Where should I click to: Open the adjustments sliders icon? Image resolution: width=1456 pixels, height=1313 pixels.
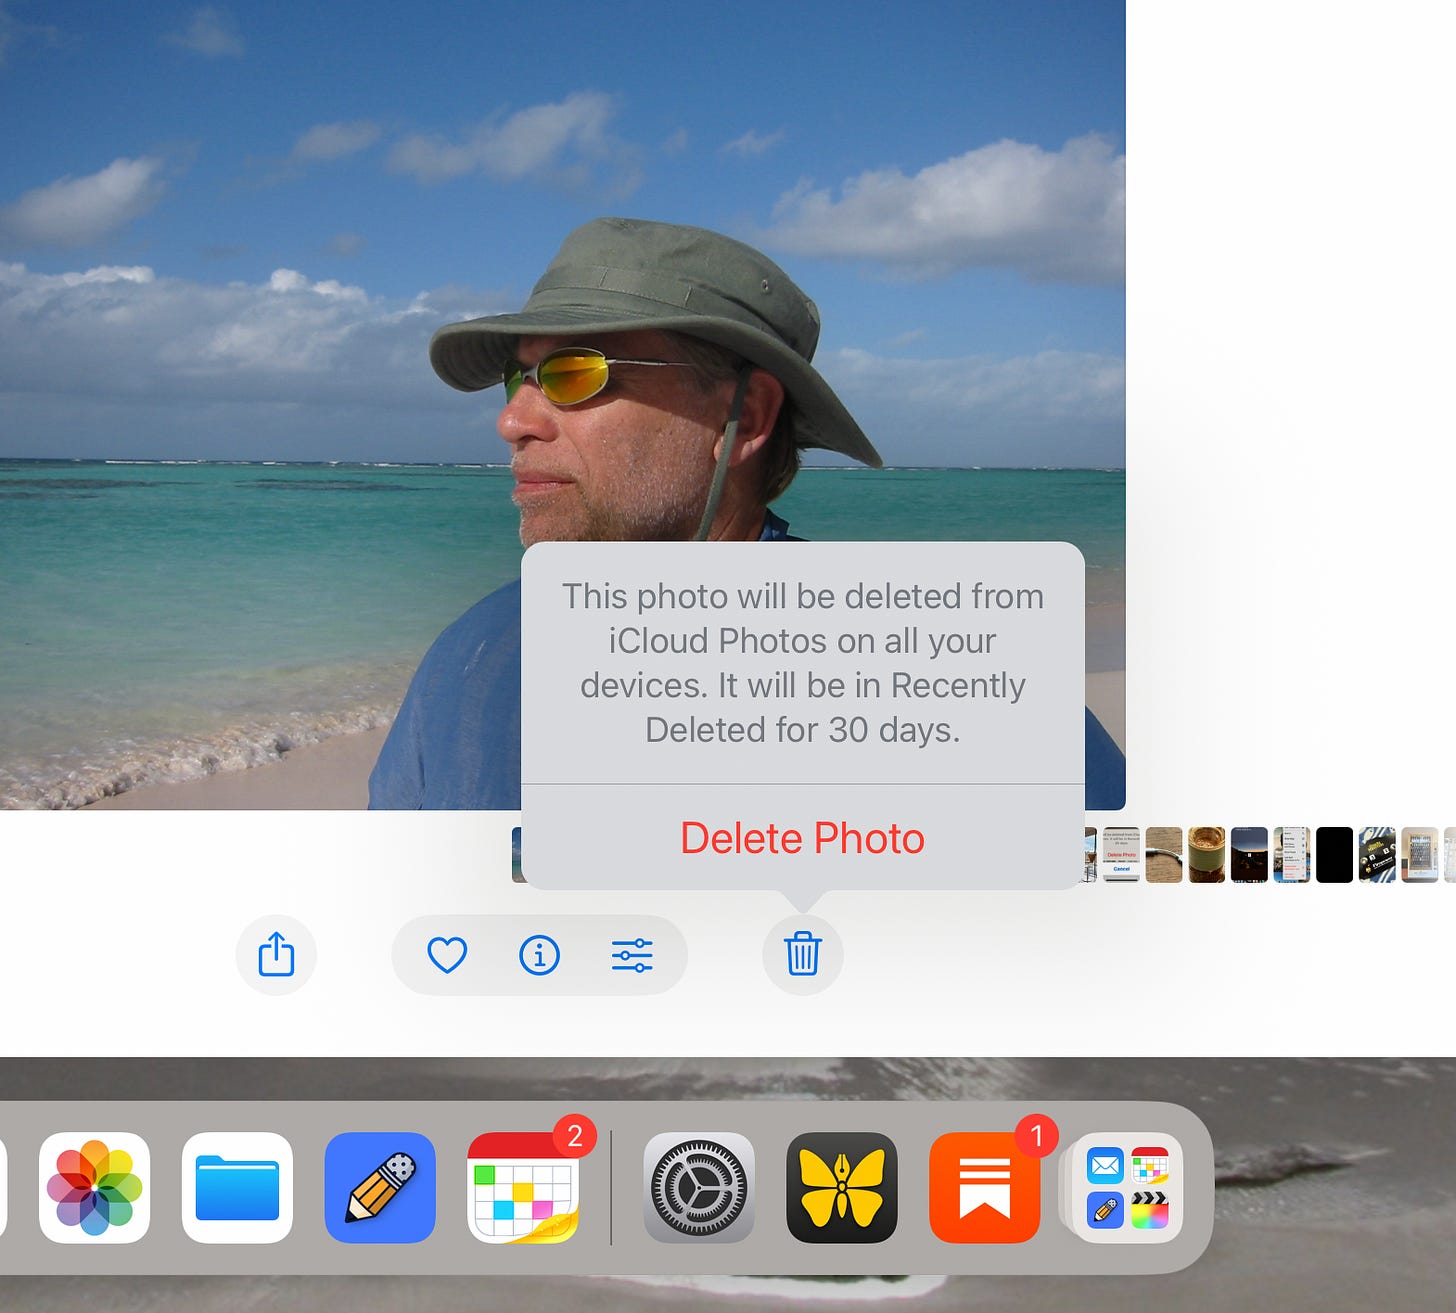tap(632, 955)
